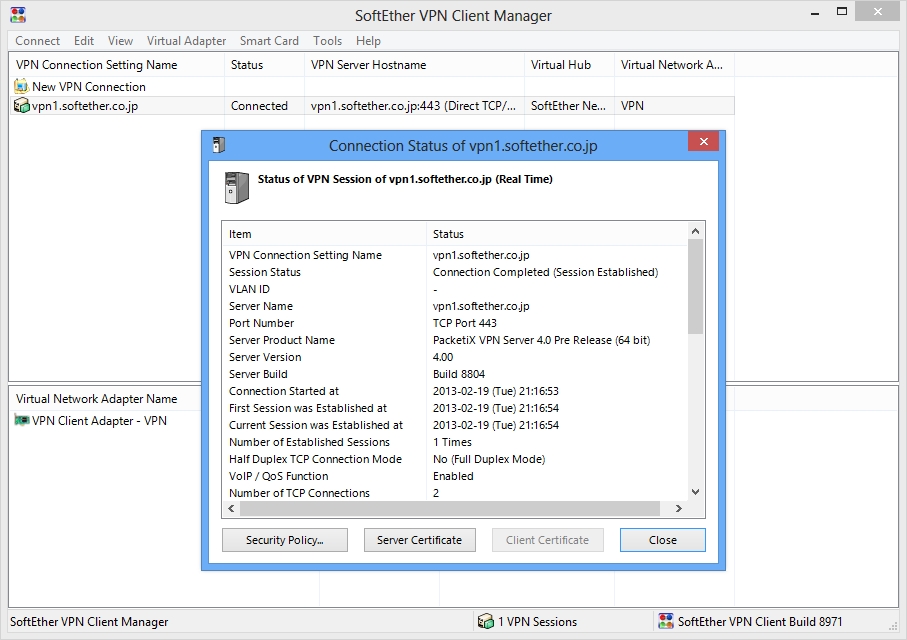
Task: Open the Smart Card menu
Action: point(268,40)
